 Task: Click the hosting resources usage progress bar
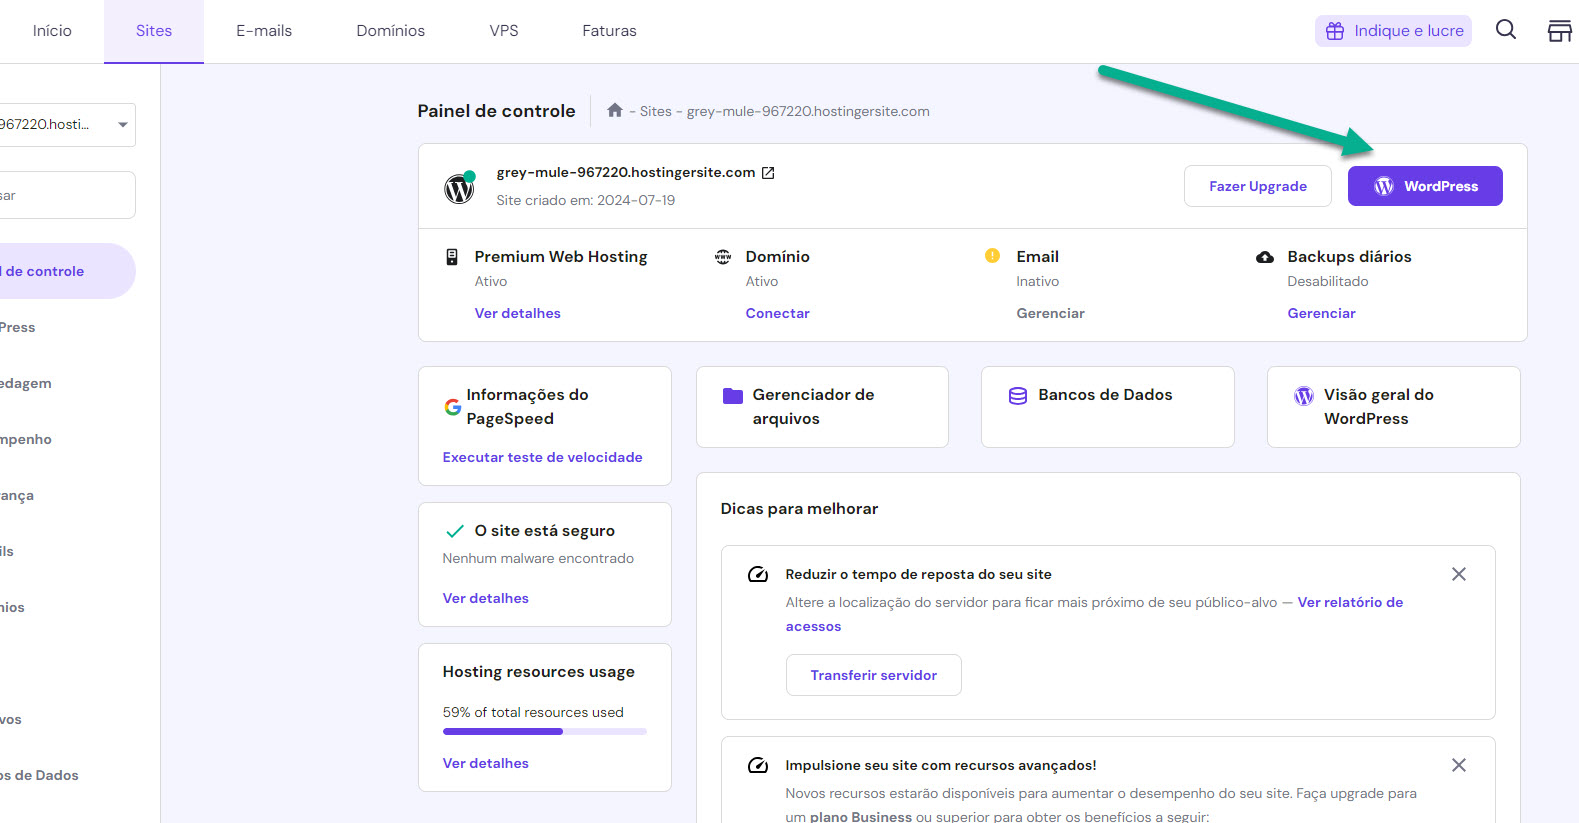545,732
